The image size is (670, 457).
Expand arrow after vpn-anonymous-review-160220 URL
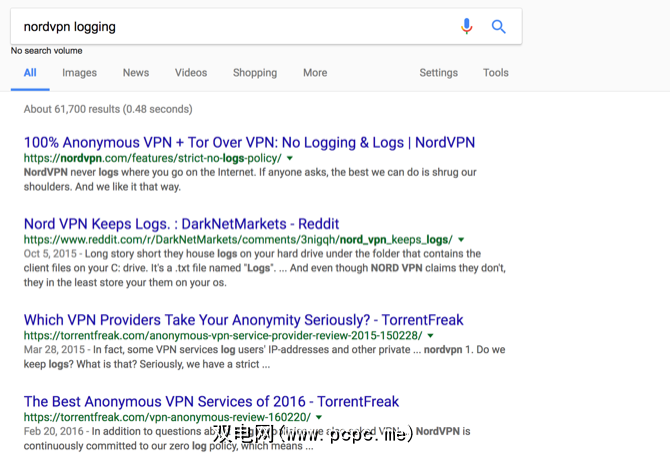click(x=319, y=417)
